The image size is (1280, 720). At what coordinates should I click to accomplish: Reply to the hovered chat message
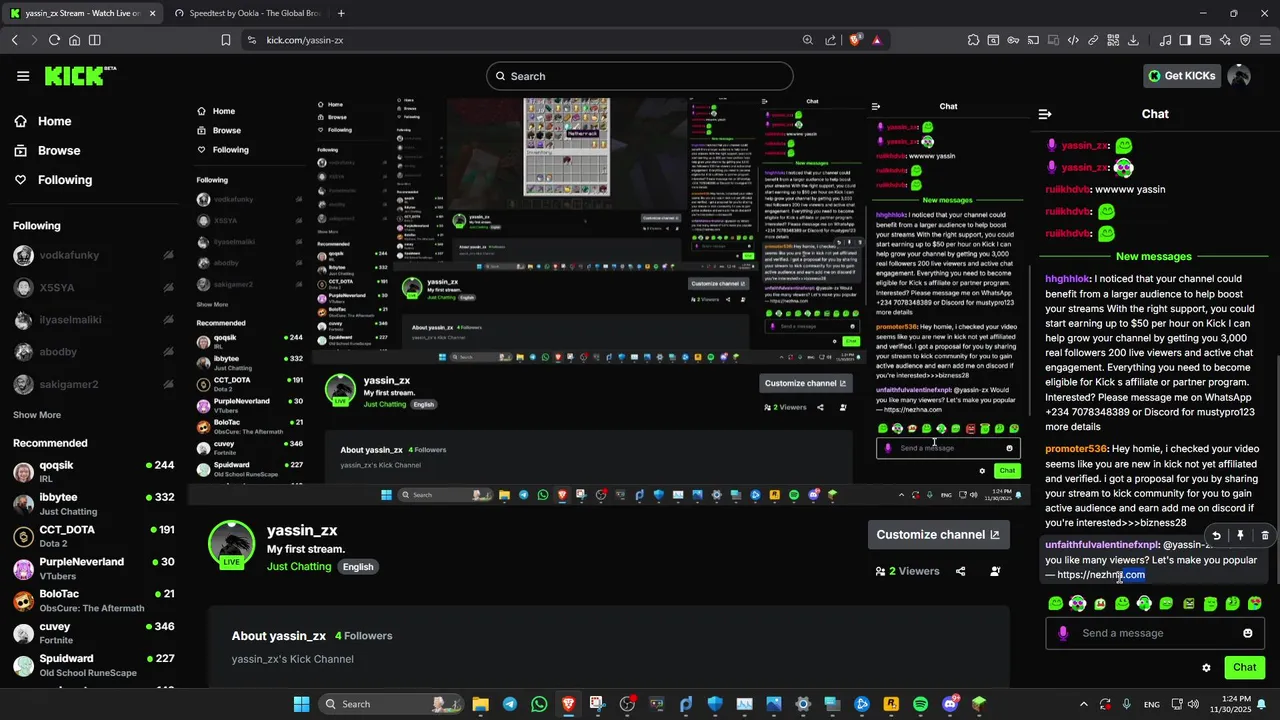point(1216,536)
